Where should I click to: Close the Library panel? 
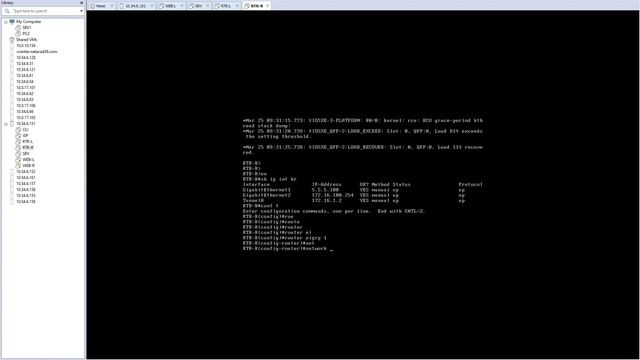point(82,2)
